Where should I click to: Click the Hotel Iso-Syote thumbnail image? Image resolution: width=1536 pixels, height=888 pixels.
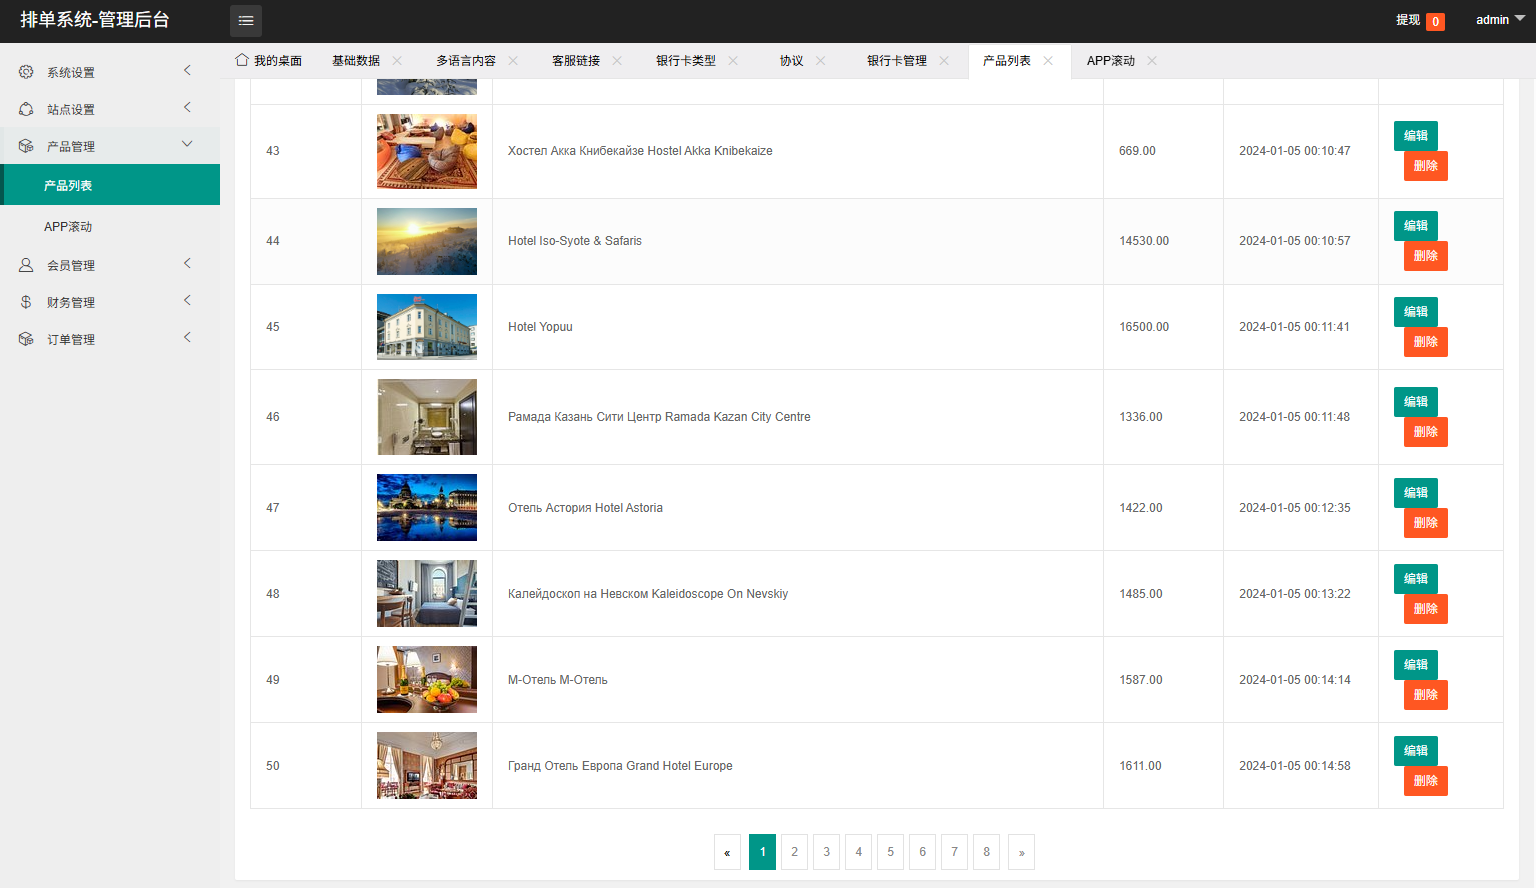pos(426,241)
